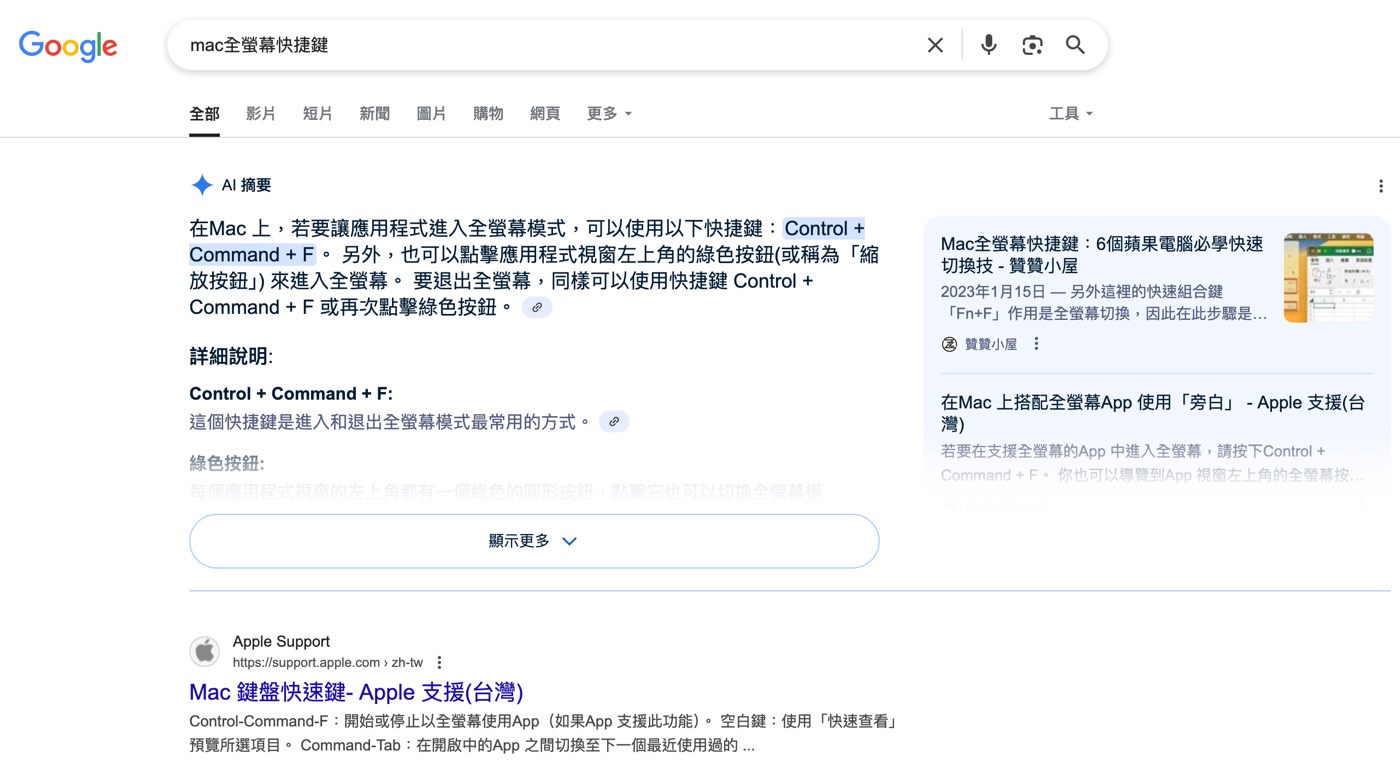The width and height of the screenshot is (1400, 760).
Task: Switch to the 圖片 tab
Action: [x=431, y=114]
